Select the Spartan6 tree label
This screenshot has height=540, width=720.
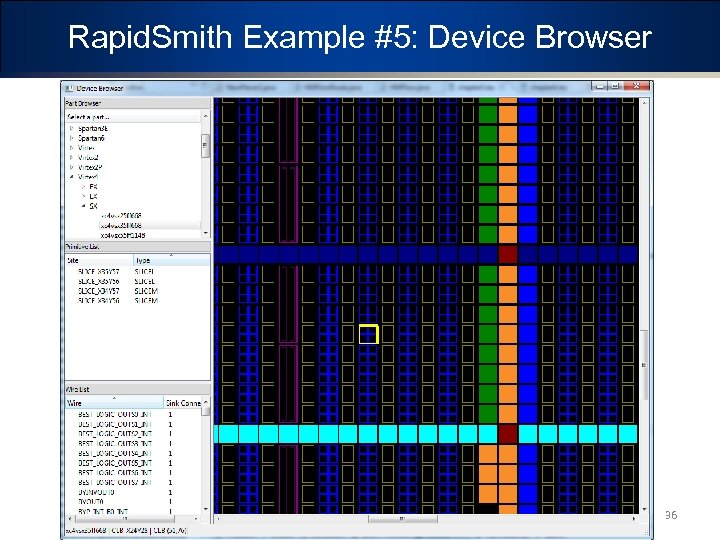pos(91,138)
